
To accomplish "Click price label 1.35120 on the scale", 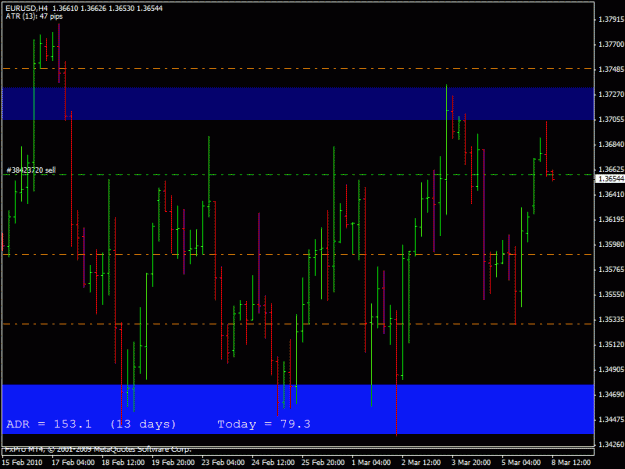I will tap(611, 344).
